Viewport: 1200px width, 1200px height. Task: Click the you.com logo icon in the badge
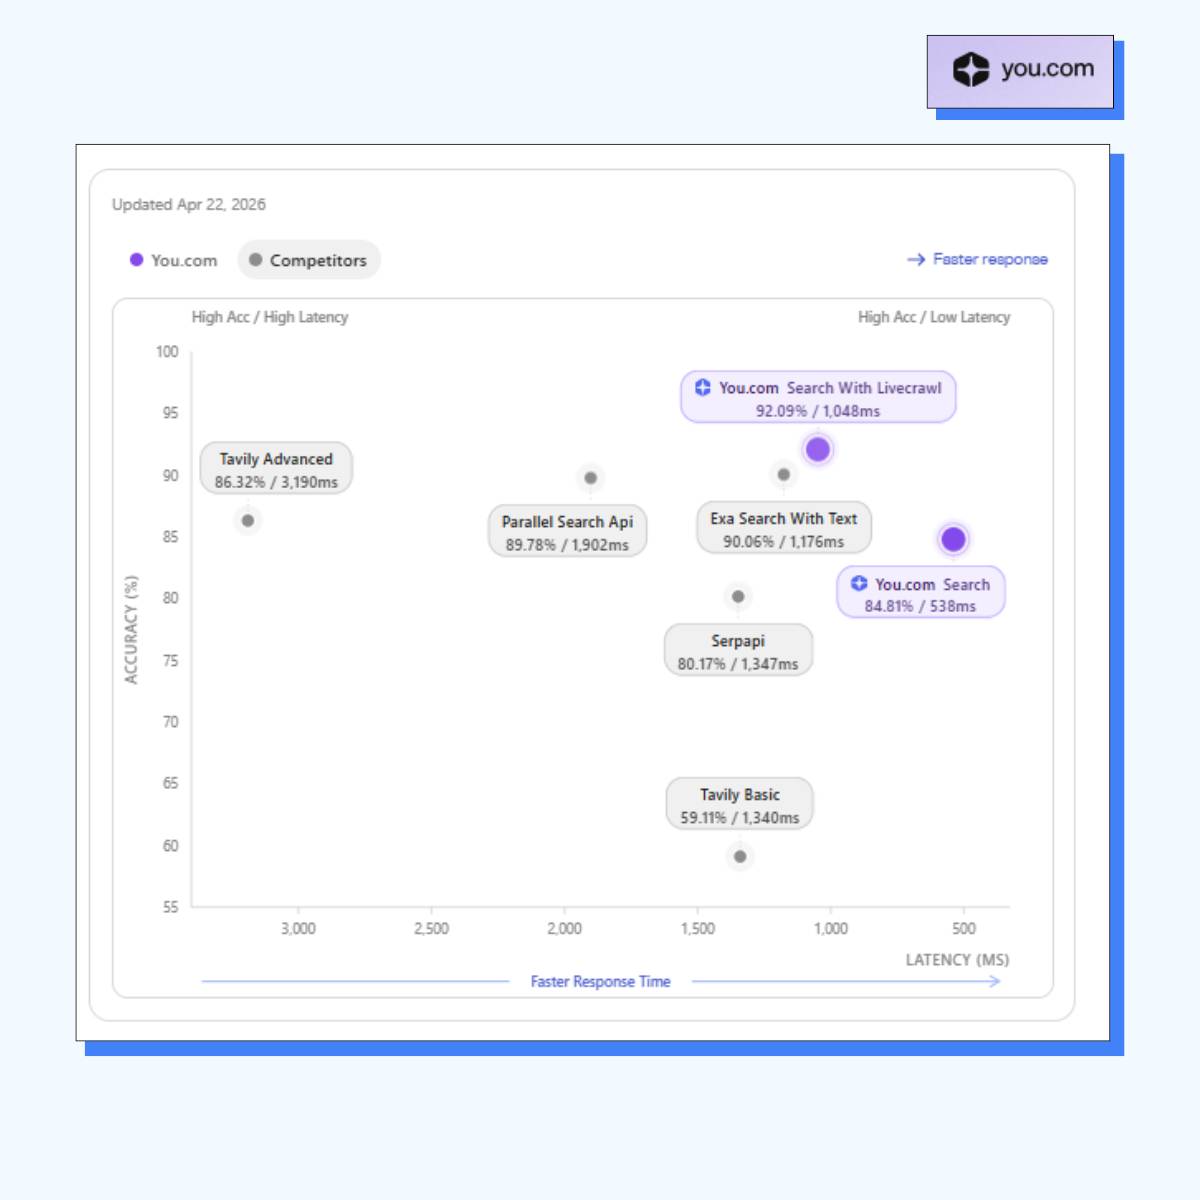point(970,69)
